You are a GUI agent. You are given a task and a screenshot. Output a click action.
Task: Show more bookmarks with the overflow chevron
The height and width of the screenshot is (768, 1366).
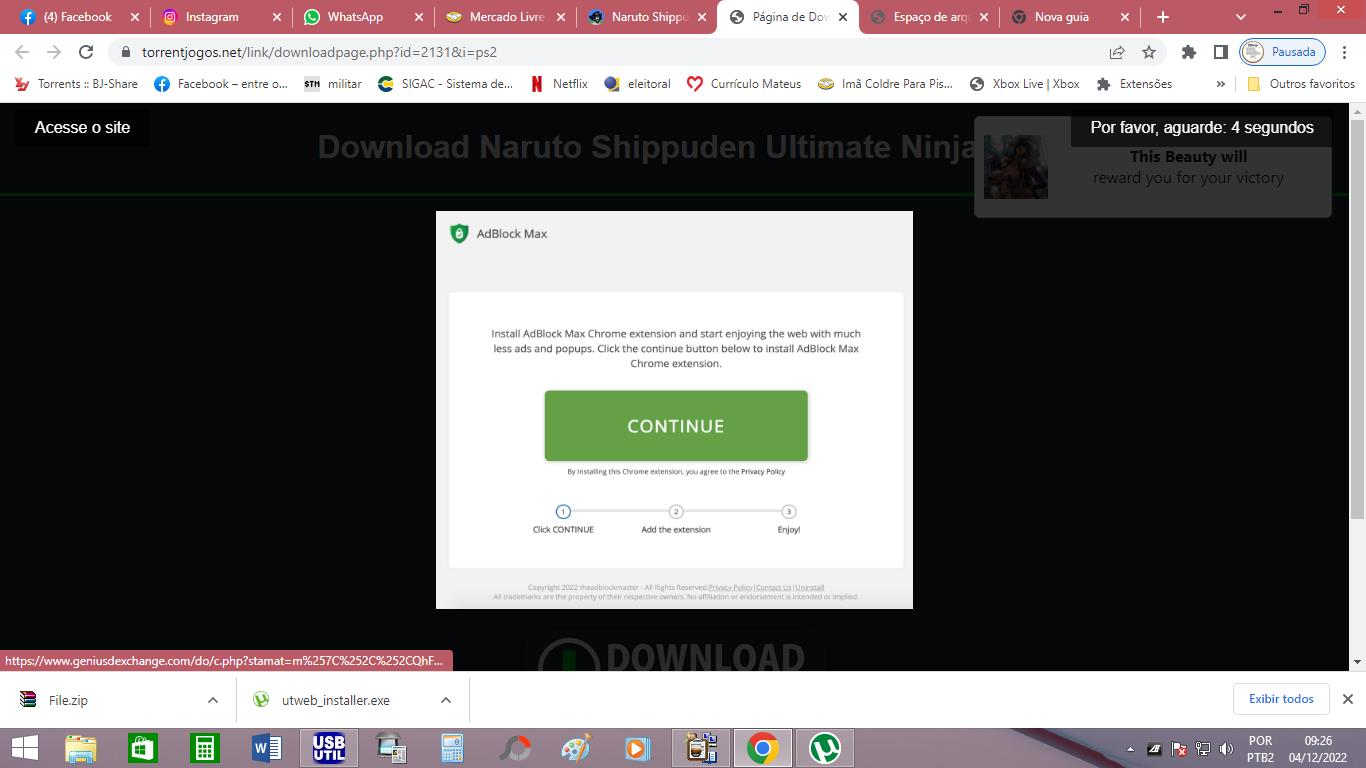(x=1220, y=84)
